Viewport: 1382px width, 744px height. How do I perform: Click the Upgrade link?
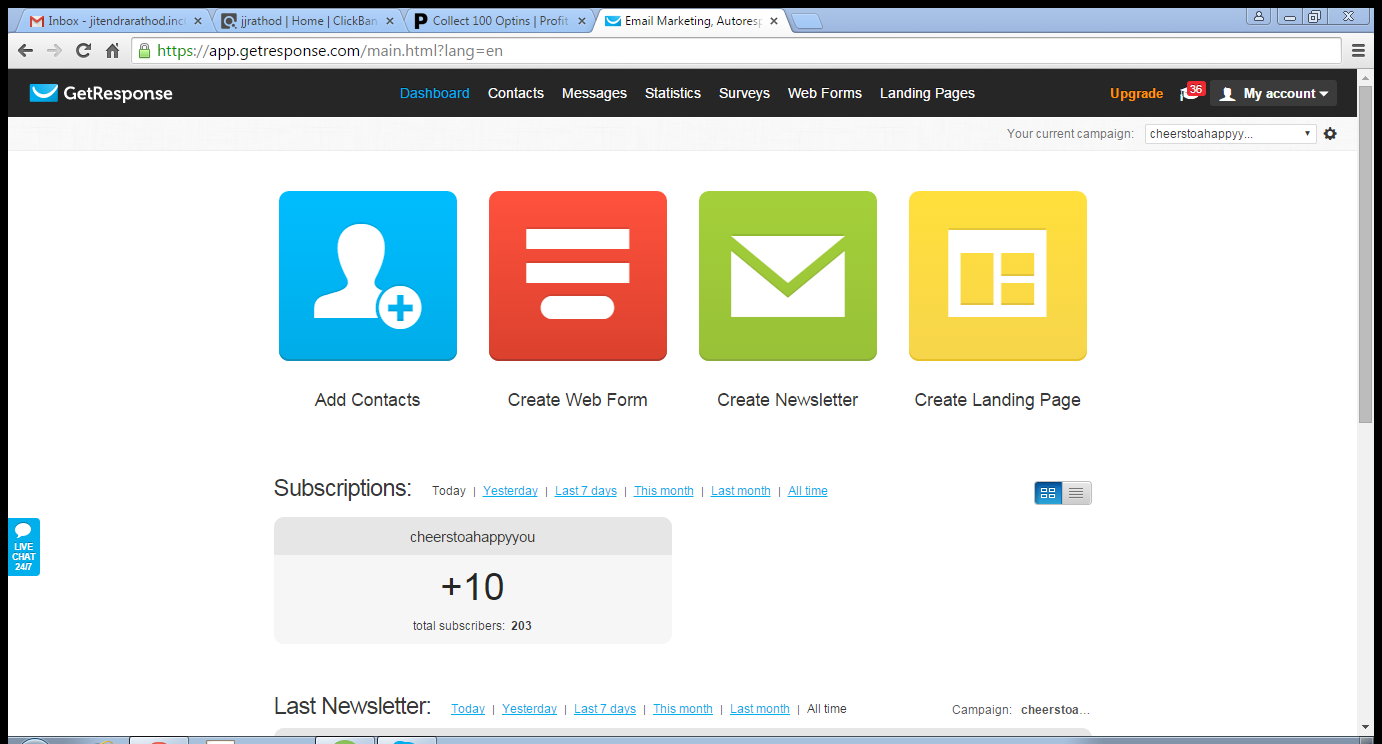(1136, 93)
